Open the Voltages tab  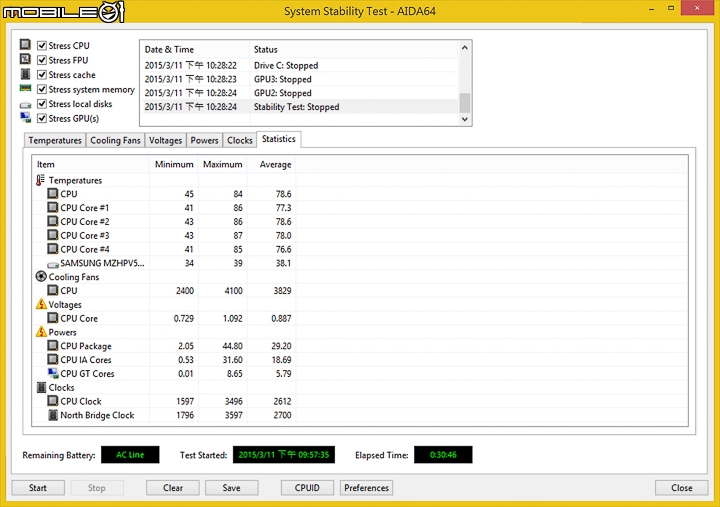point(165,140)
